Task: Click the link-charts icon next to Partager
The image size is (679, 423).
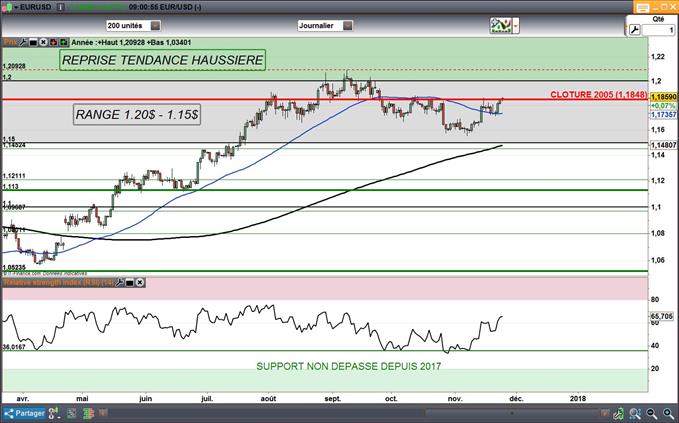Action: tap(54, 413)
